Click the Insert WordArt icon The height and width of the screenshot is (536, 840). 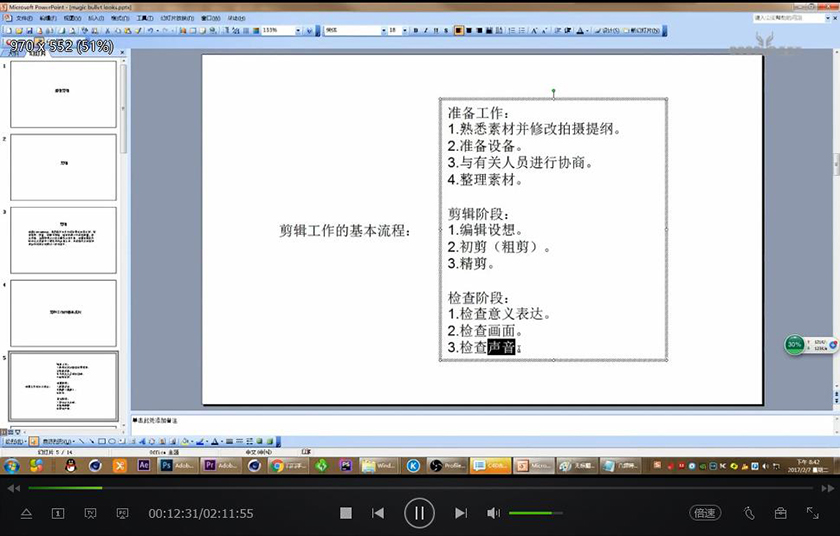(x=141, y=441)
